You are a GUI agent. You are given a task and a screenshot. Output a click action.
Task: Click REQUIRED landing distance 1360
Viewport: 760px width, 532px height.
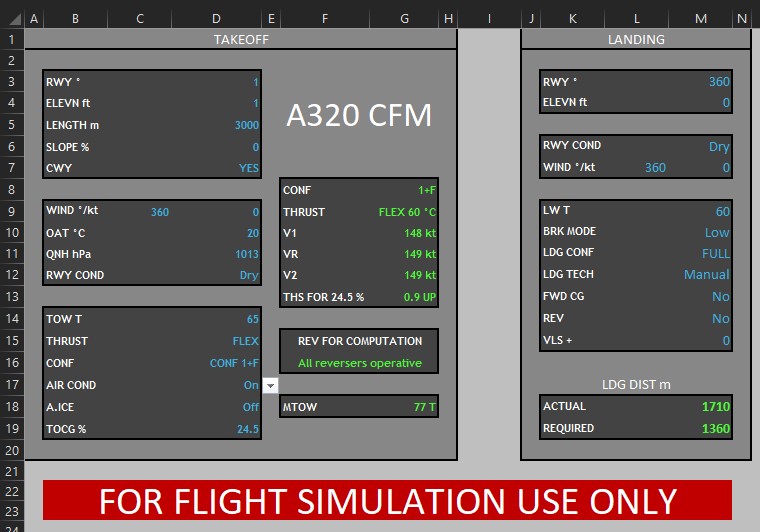[716, 428]
